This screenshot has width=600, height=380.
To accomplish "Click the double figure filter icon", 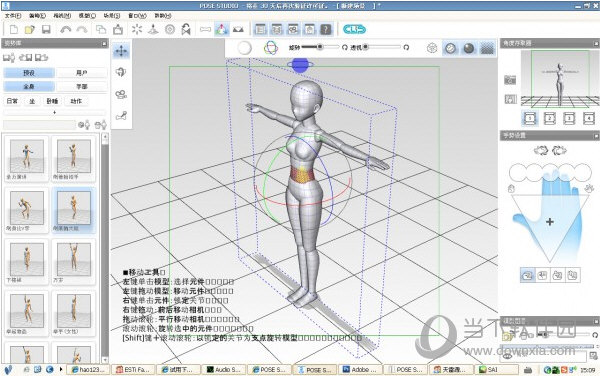I will (100, 125).
